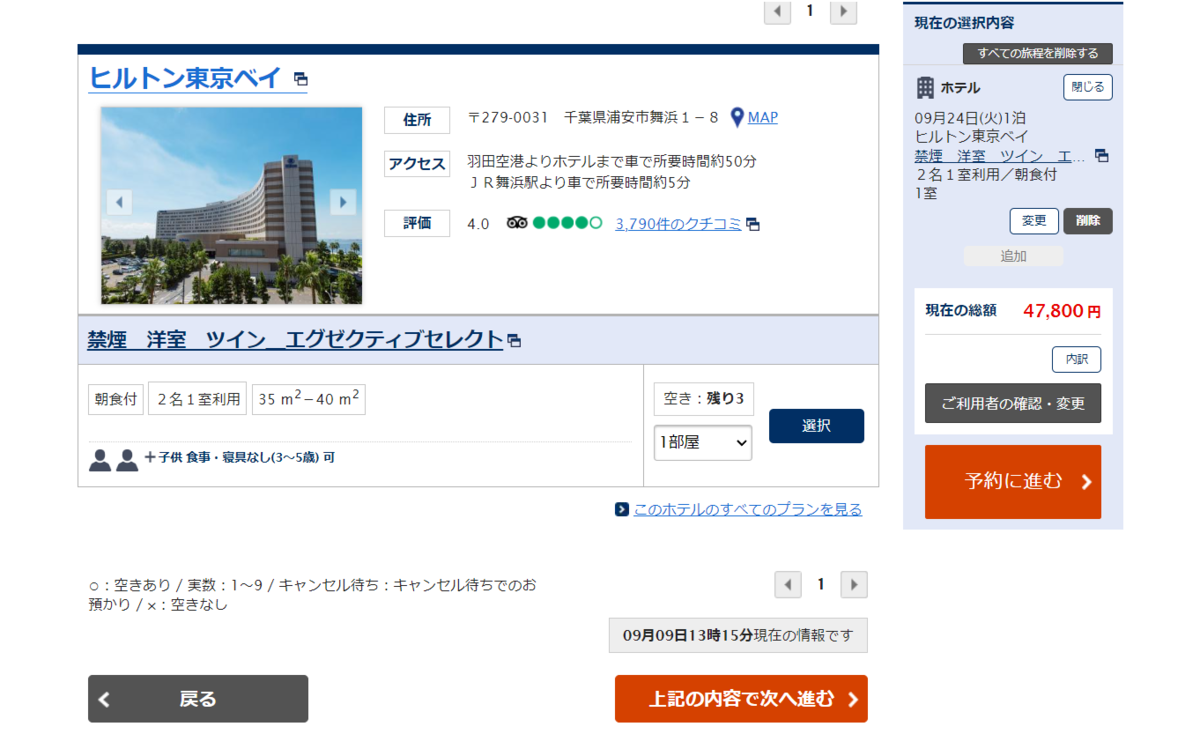The height and width of the screenshot is (734, 1200).
Task: Click the greyed 追加 button
Action: coord(1013,256)
